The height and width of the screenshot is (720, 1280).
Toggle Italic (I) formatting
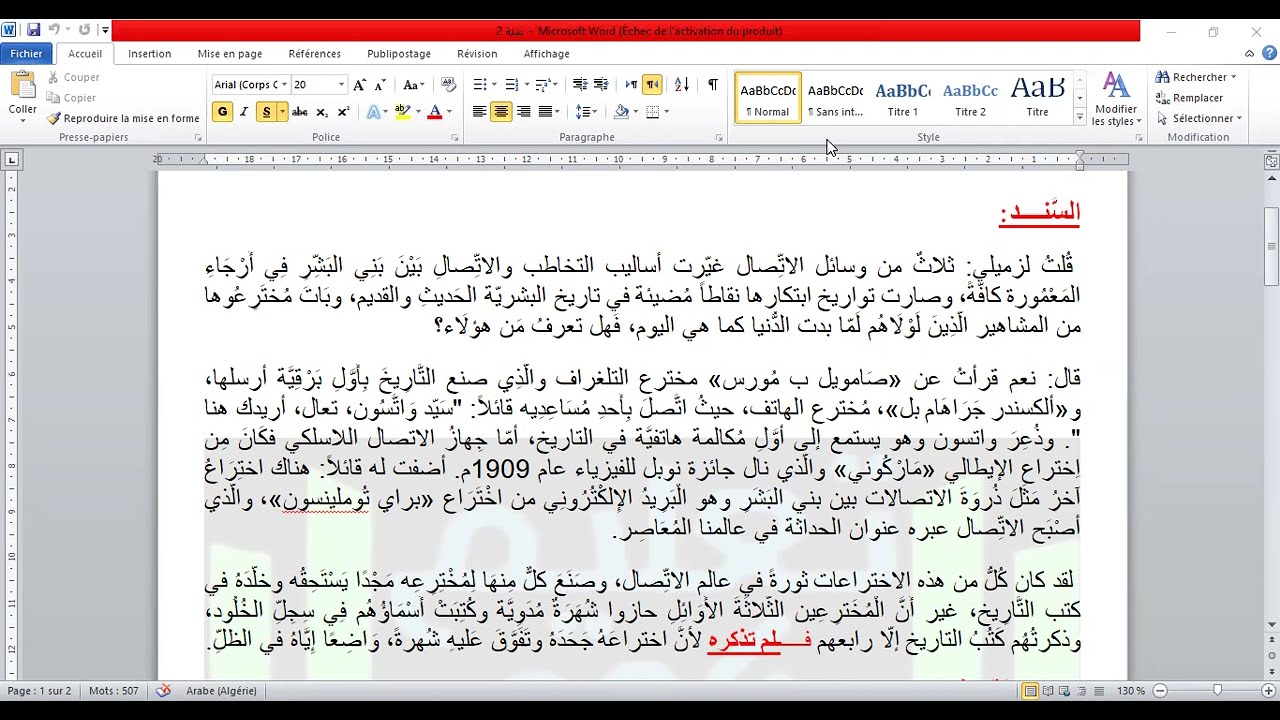[x=243, y=112]
